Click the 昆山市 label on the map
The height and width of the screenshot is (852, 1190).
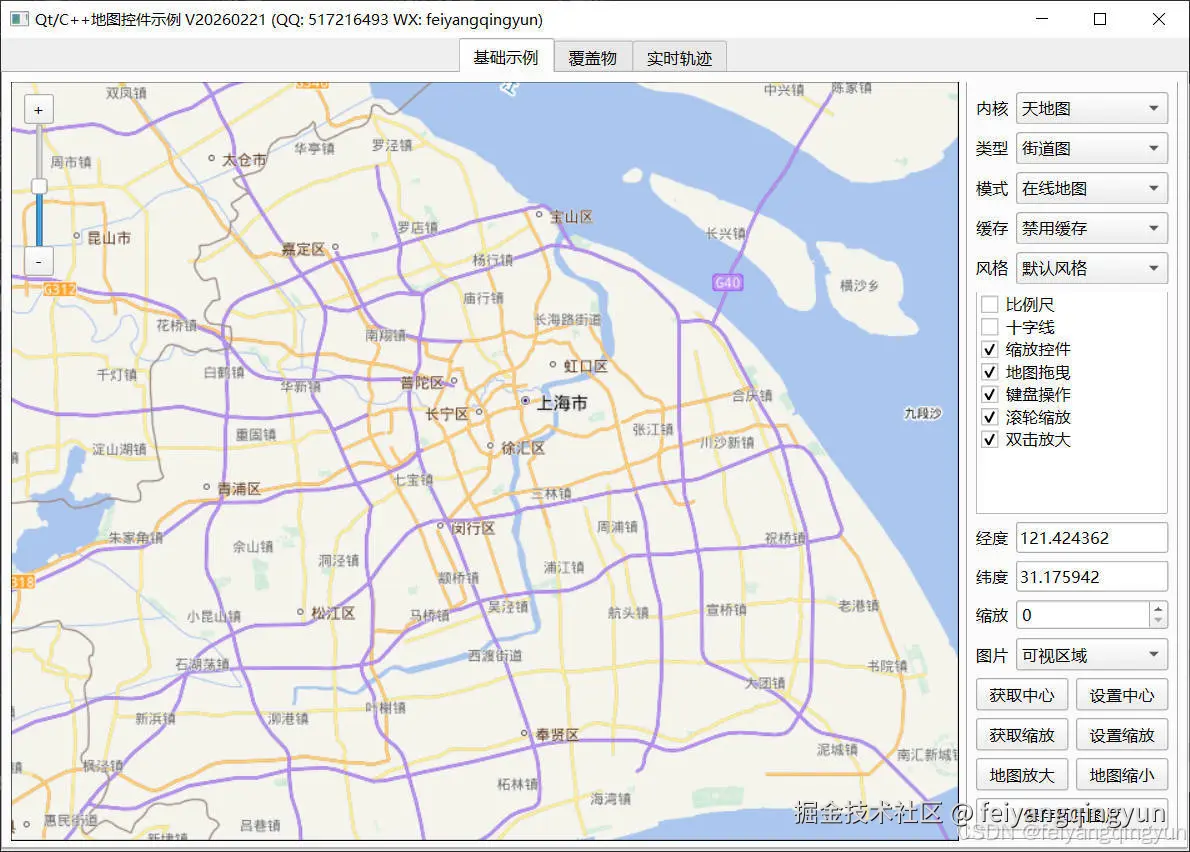click(109, 238)
